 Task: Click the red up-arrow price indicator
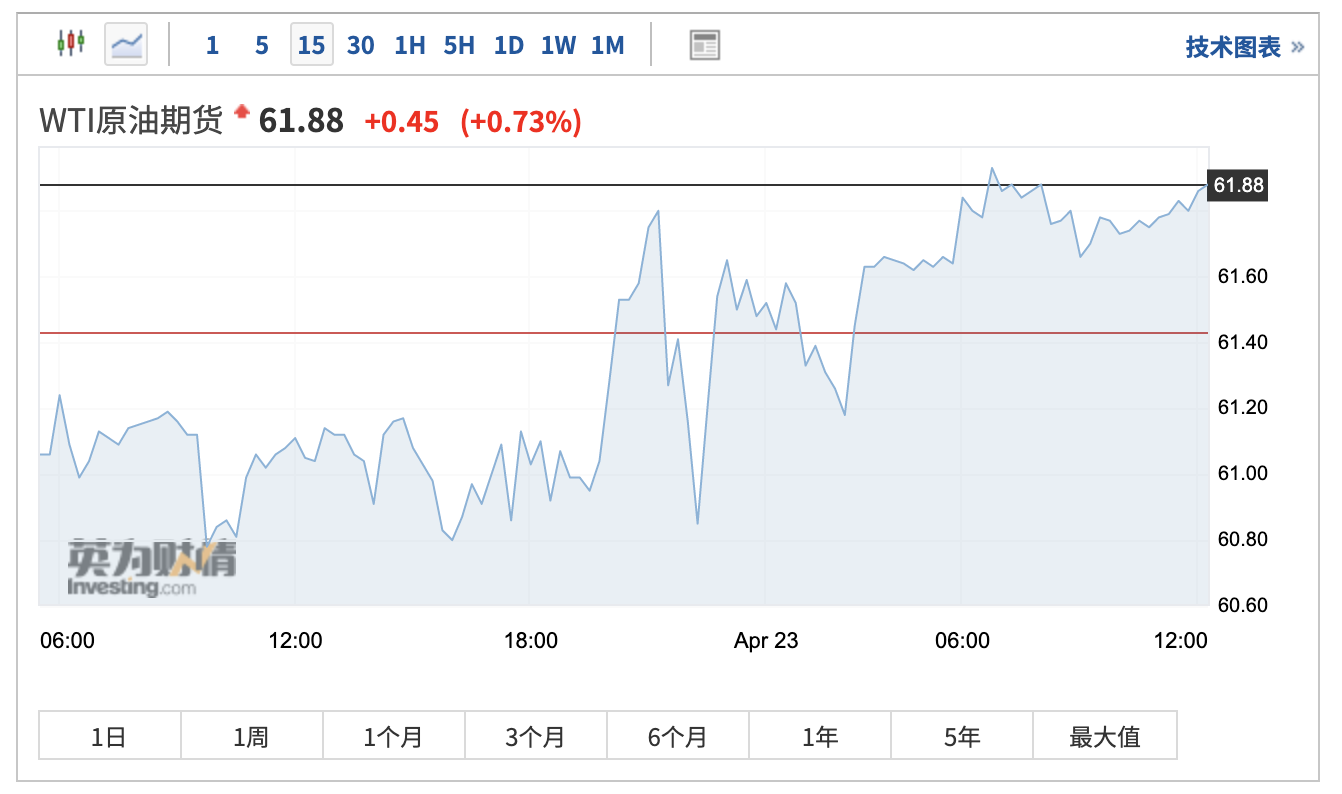tap(241, 112)
